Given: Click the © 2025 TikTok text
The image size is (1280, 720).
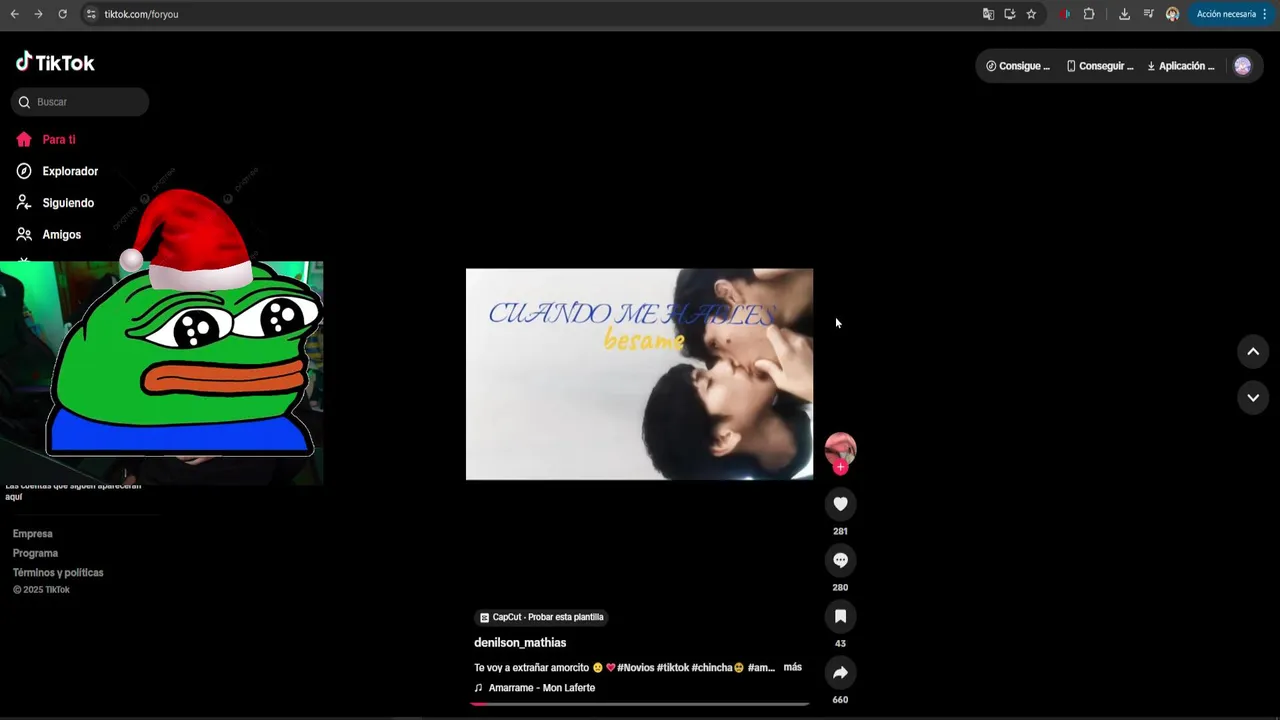Looking at the screenshot, I should (41, 590).
